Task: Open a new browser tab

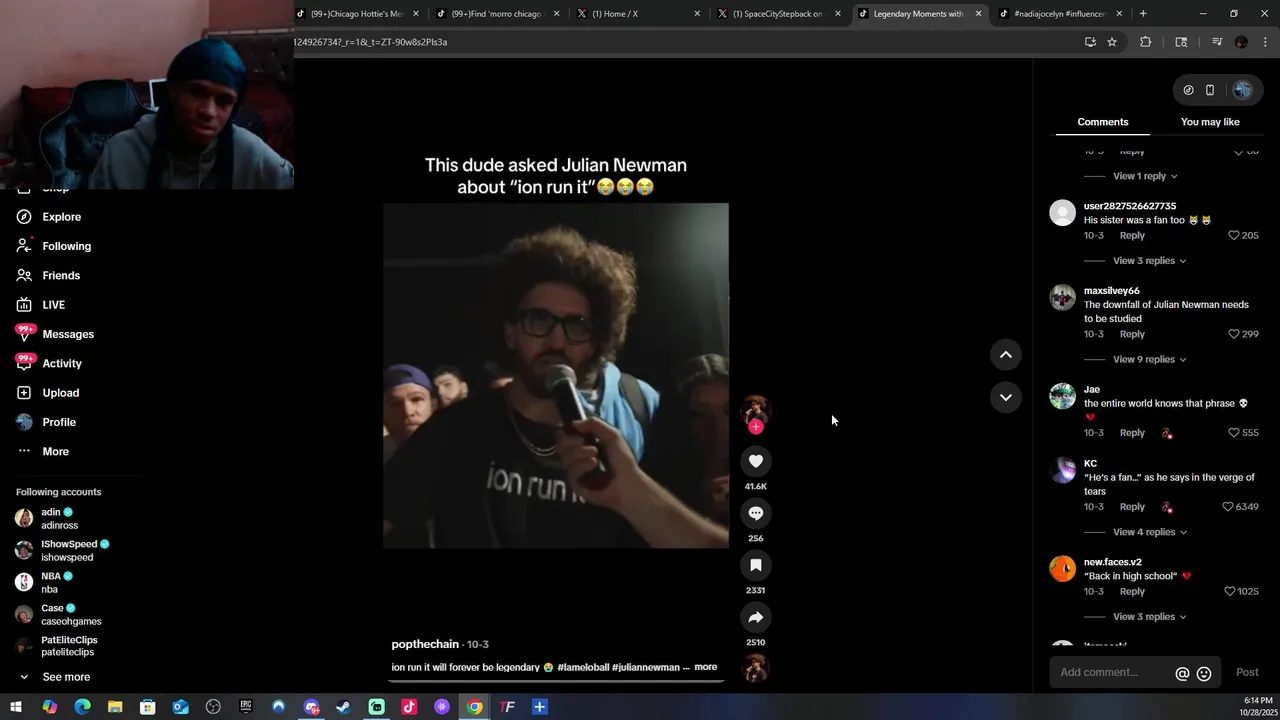Action: pyautogui.click(x=1143, y=14)
